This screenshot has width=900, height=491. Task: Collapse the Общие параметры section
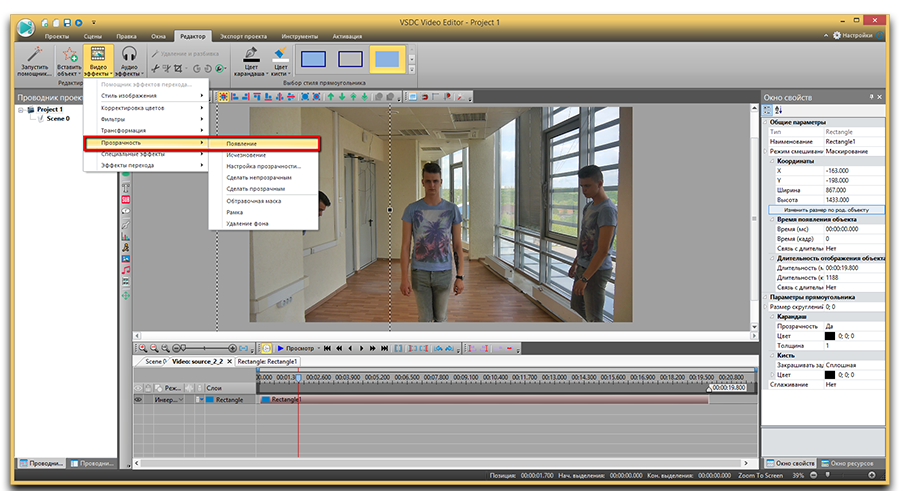click(x=766, y=122)
